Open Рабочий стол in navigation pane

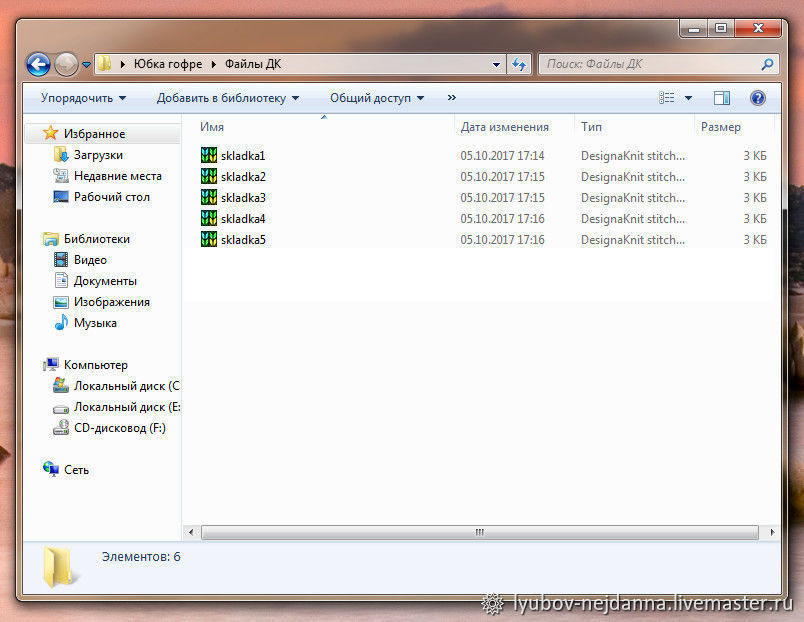[x=112, y=197]
